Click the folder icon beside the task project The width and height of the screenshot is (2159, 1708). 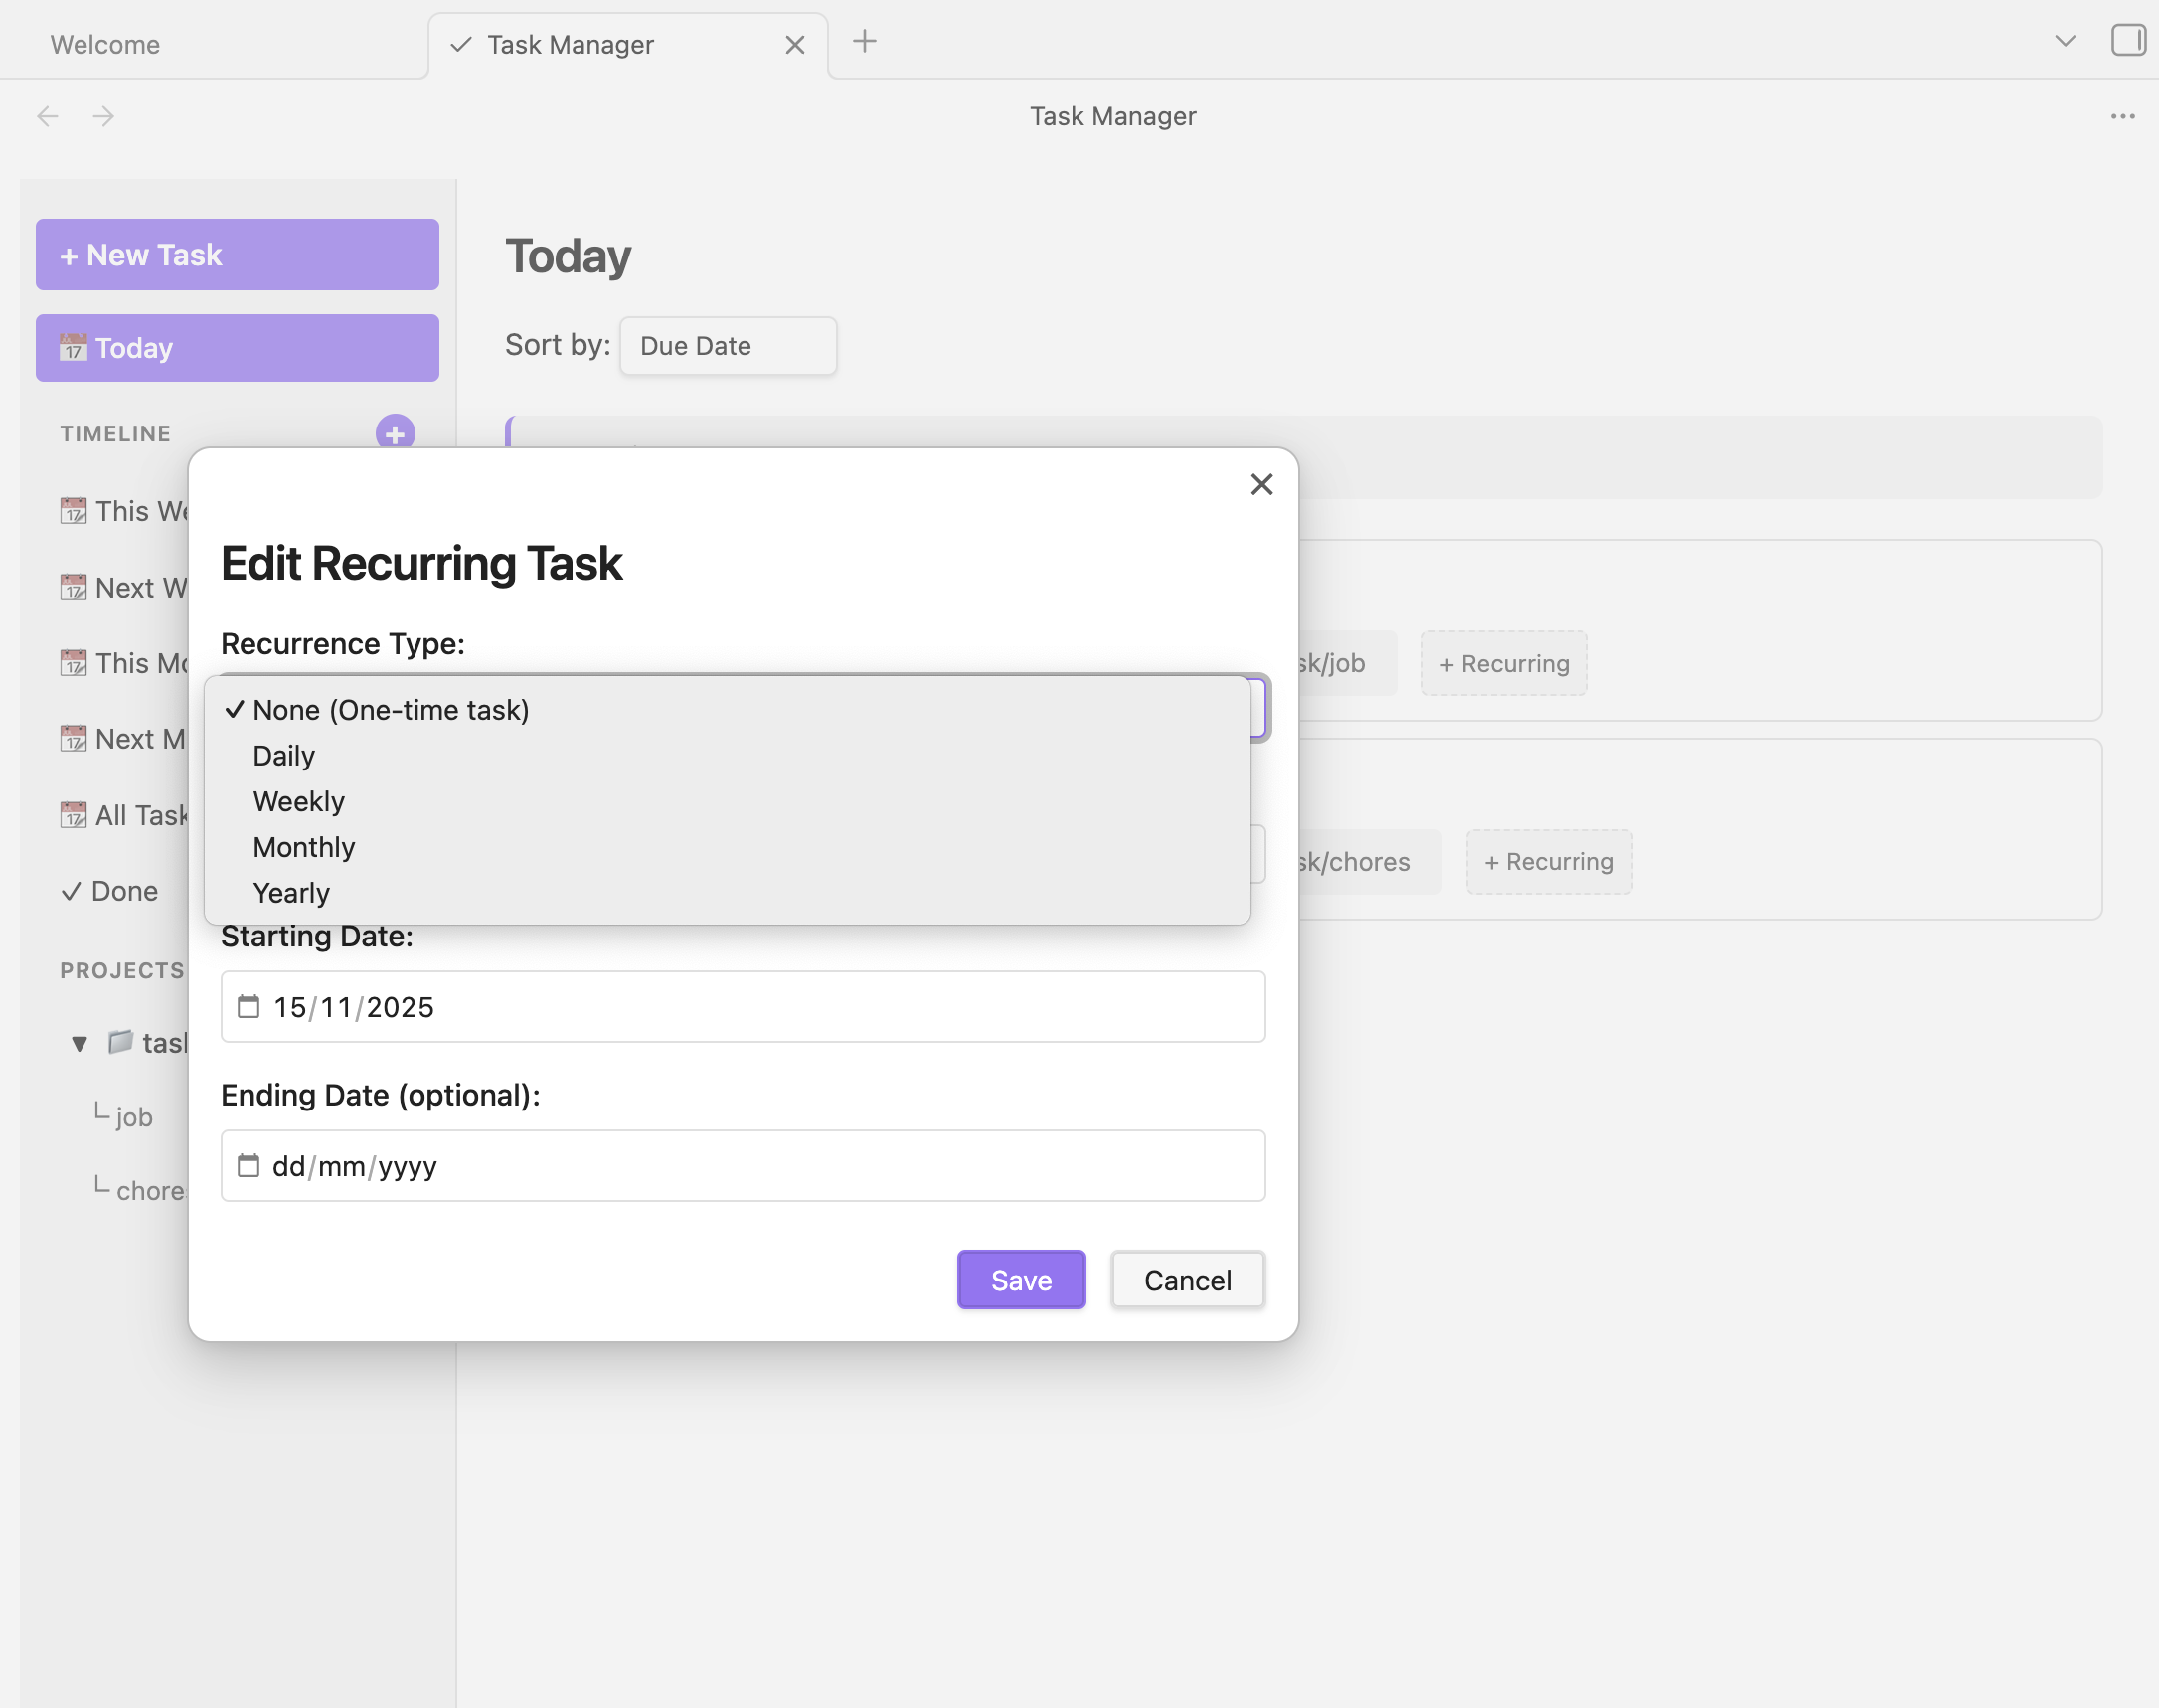click(120, 1043)
